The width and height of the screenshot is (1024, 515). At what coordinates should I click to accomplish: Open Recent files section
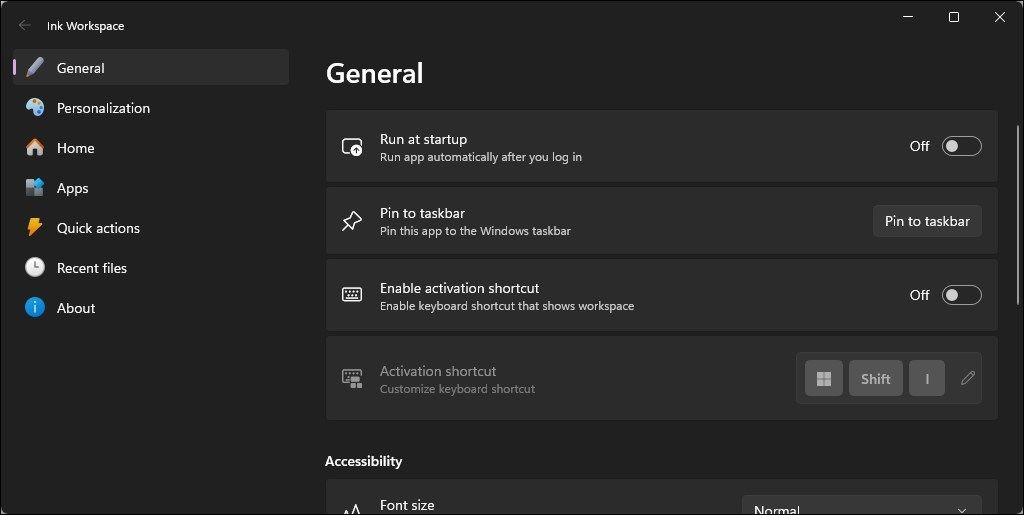(x=151, y=268)
